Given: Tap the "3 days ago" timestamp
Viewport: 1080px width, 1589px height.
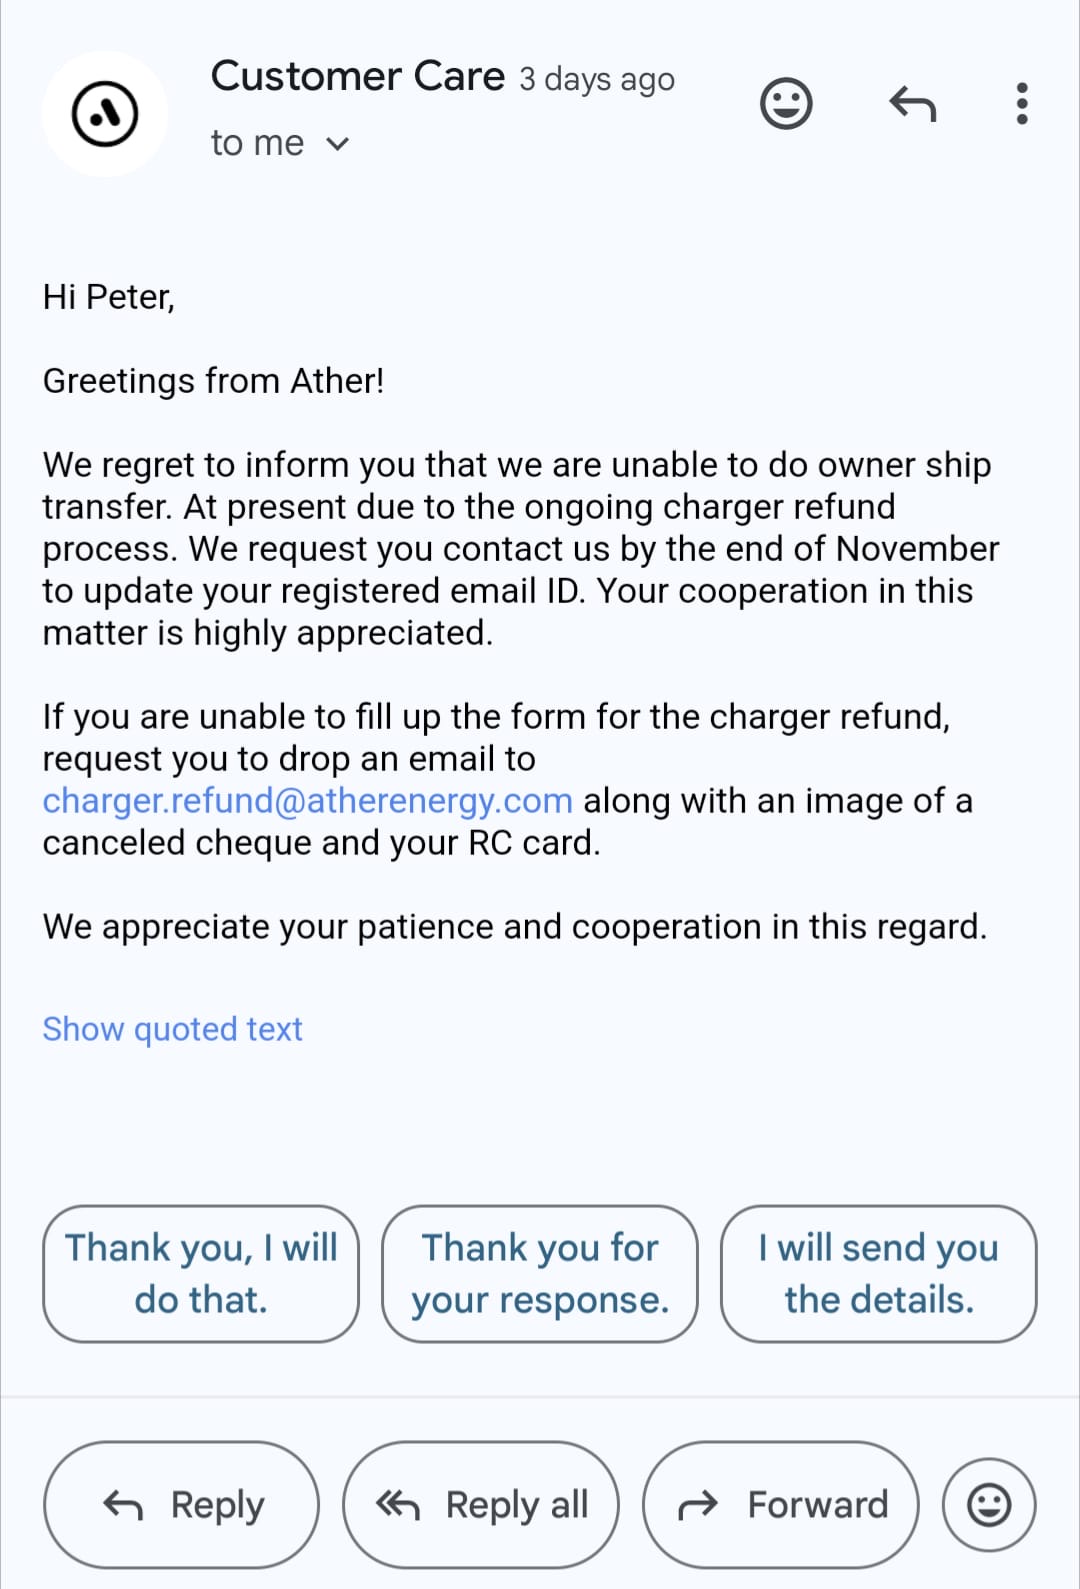Looking at the screenshot, I should (x=597, y=79).
